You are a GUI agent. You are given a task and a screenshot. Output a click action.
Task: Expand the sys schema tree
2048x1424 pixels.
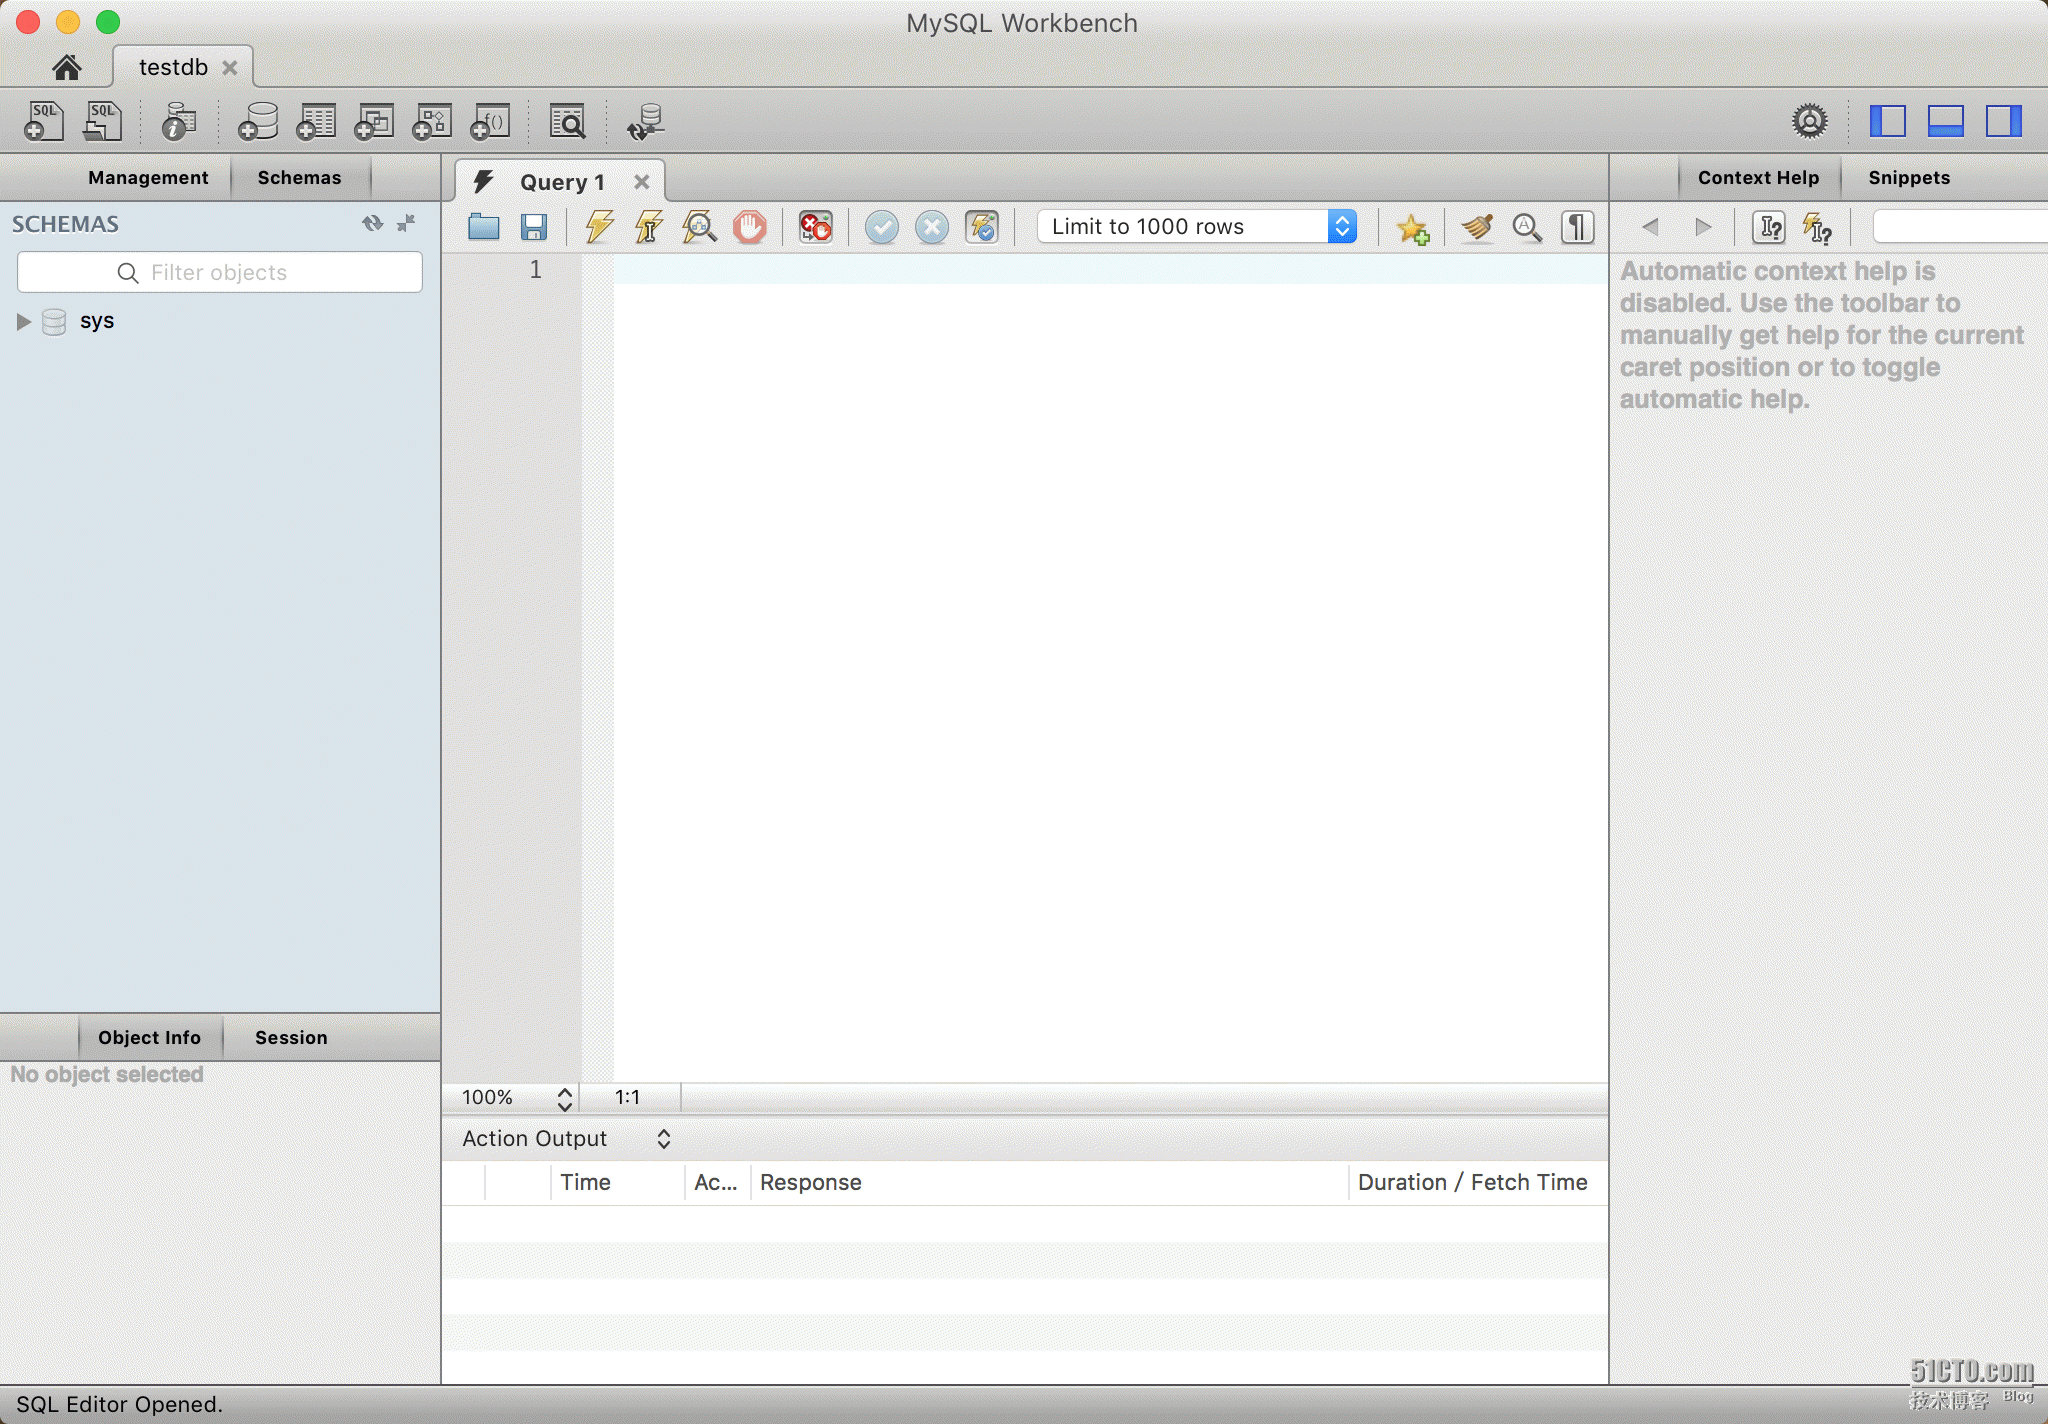23,321
